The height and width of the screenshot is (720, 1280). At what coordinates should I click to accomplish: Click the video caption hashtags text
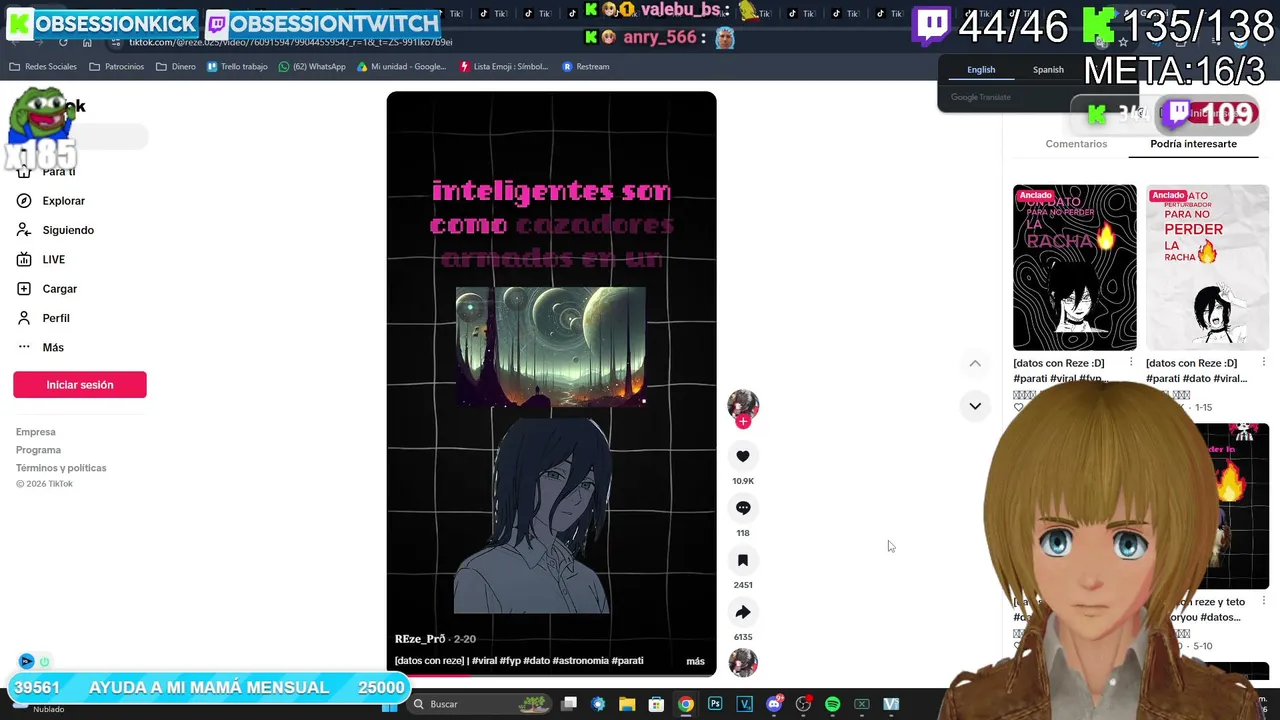coord(519,661)
